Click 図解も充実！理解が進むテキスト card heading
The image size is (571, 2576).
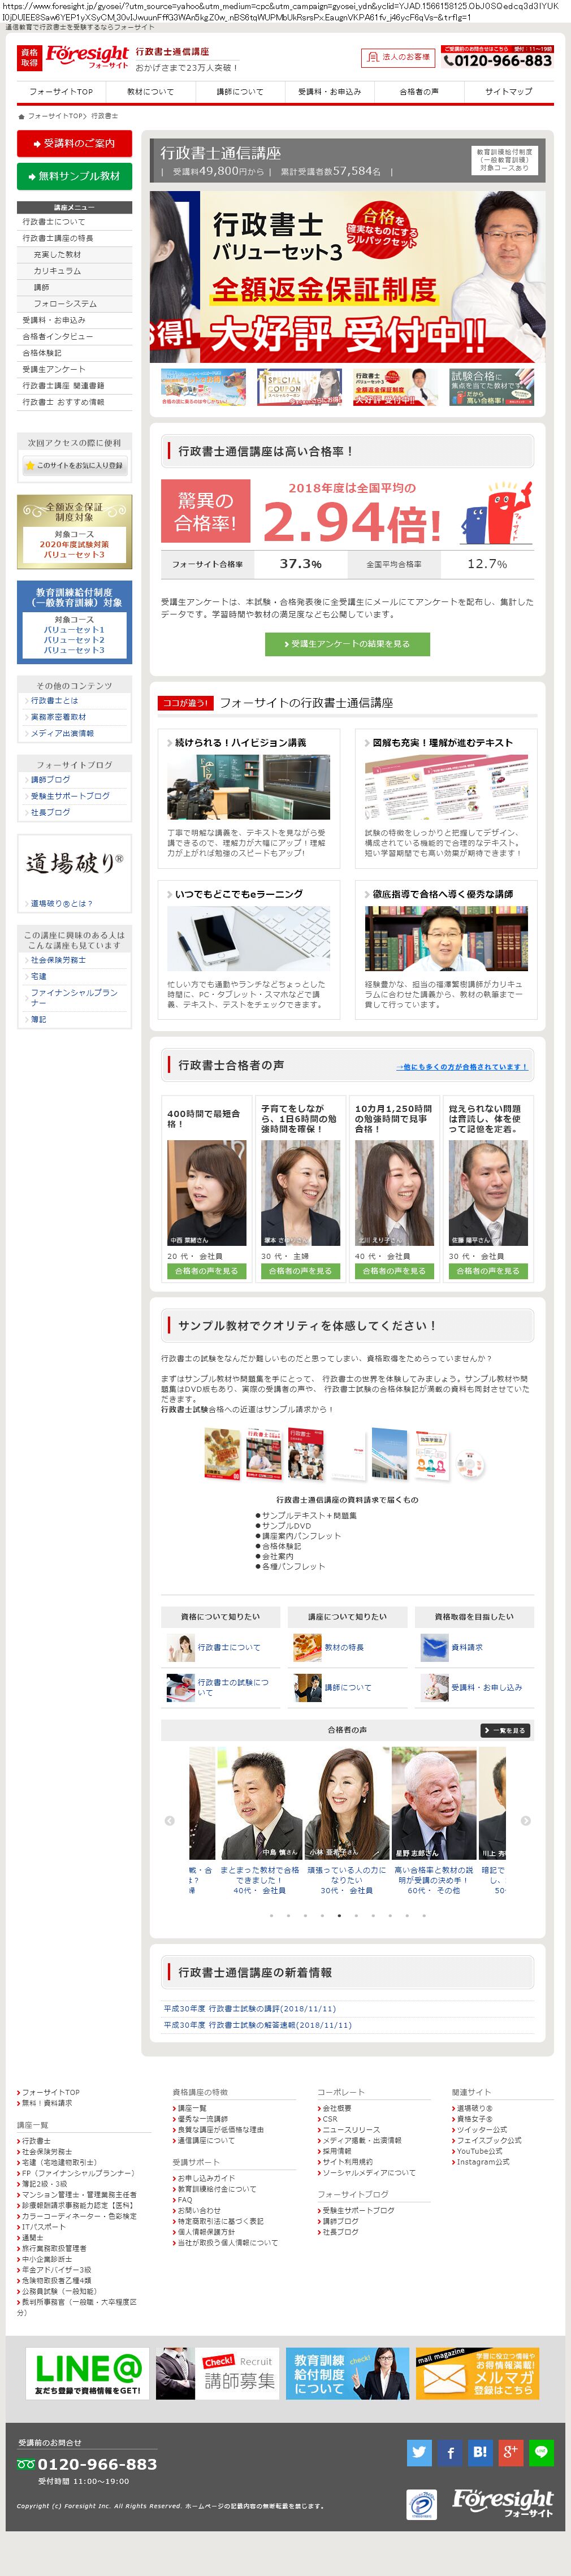(x=442, y=743)
